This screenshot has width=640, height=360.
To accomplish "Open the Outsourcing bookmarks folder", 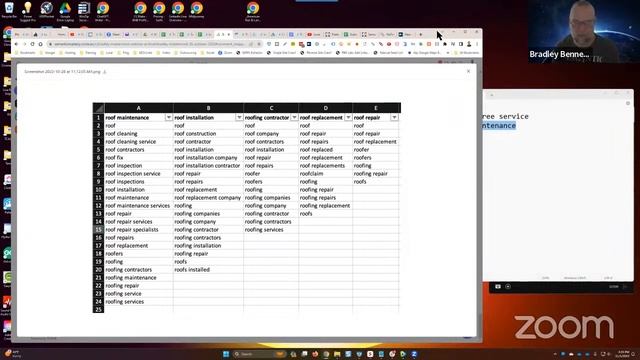I will (186, 53).
